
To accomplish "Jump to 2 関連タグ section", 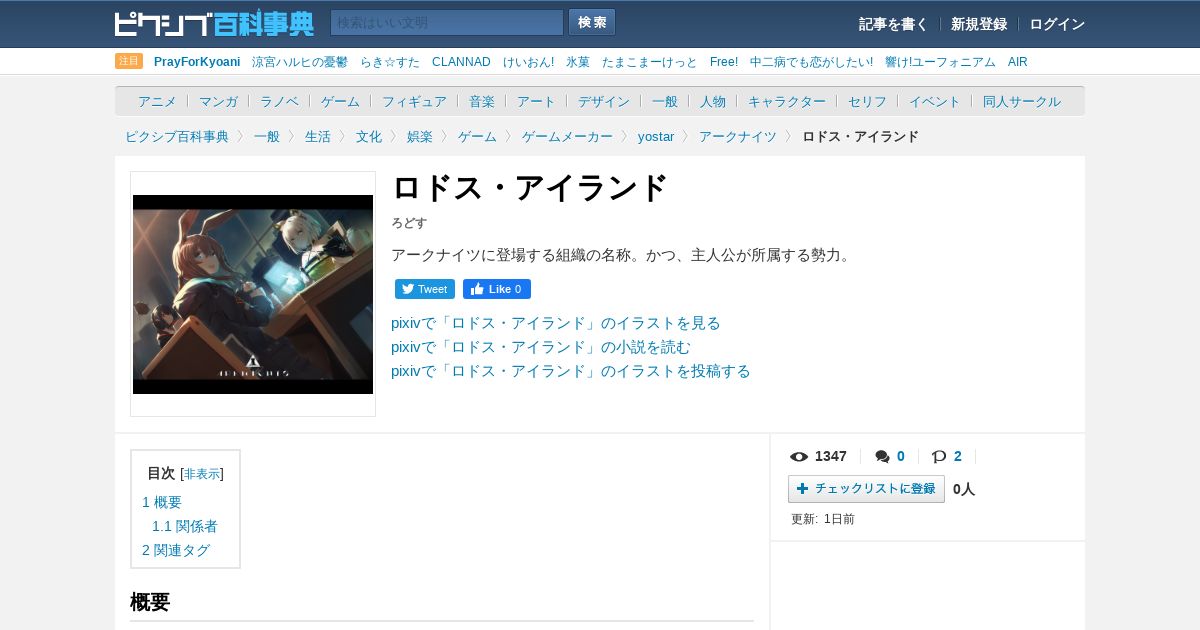I will (176, 550).
